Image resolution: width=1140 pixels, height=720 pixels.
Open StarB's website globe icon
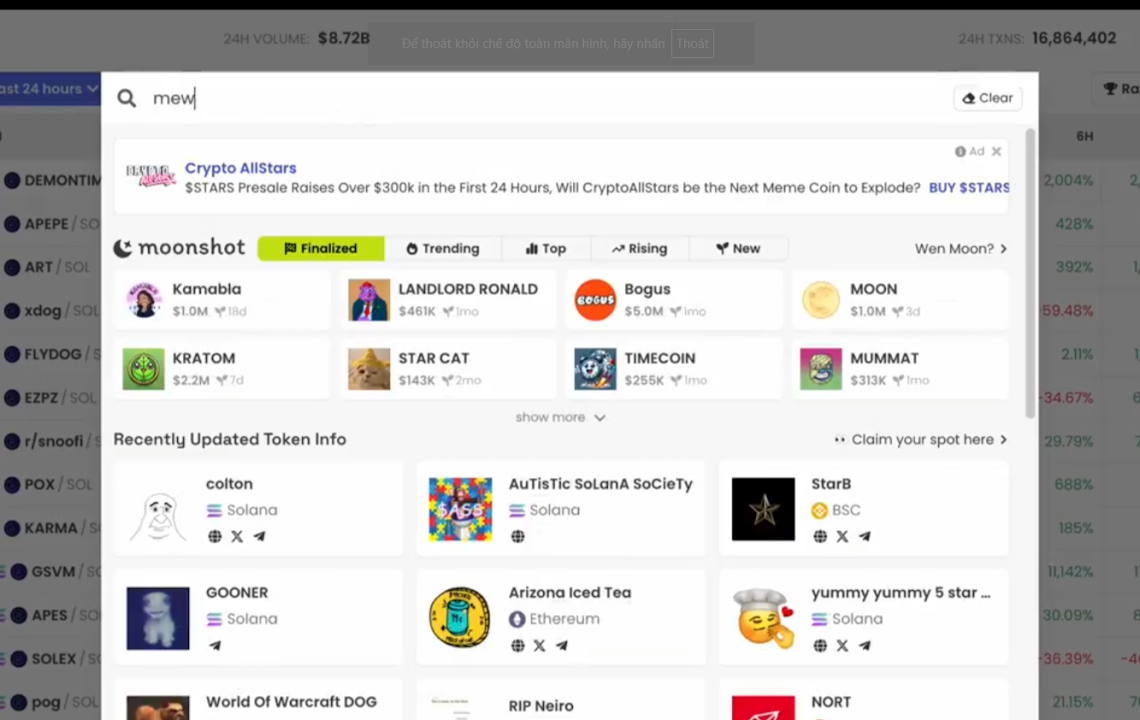[820, 537]
